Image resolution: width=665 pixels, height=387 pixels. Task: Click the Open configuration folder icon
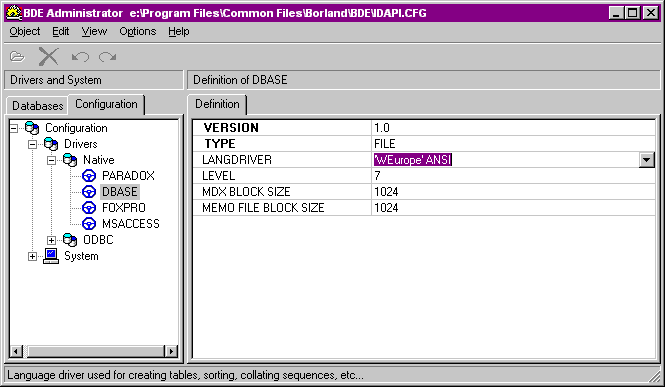pos(17,56)
